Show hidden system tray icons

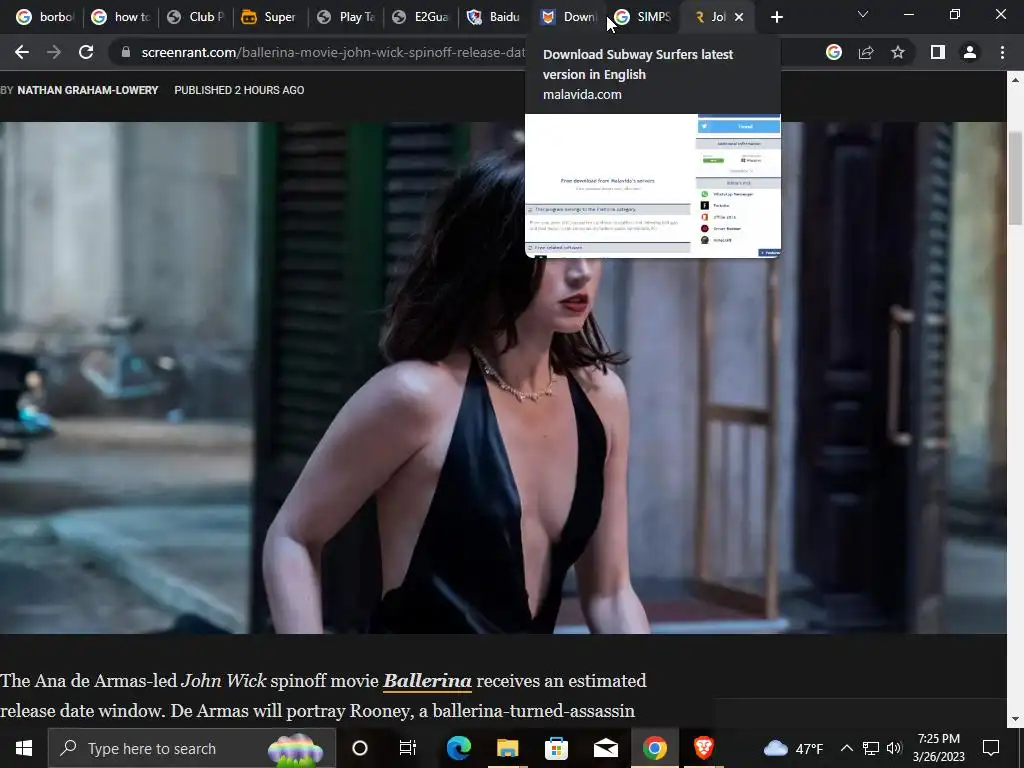(x=846, y=748)
